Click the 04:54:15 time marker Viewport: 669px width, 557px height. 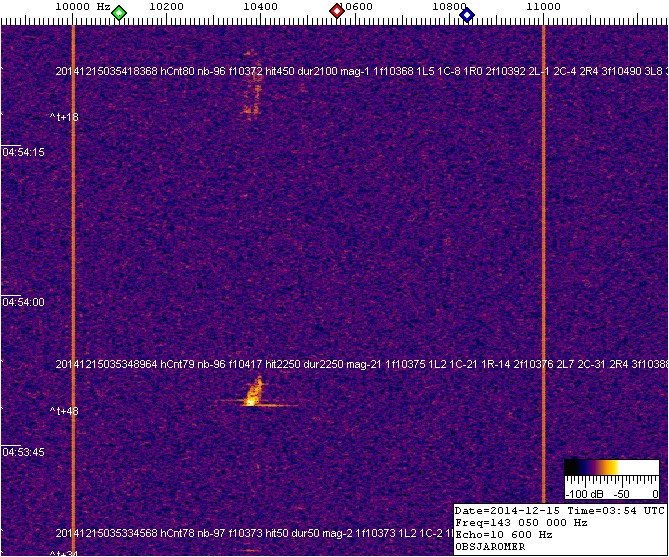[x=24, y=153]
